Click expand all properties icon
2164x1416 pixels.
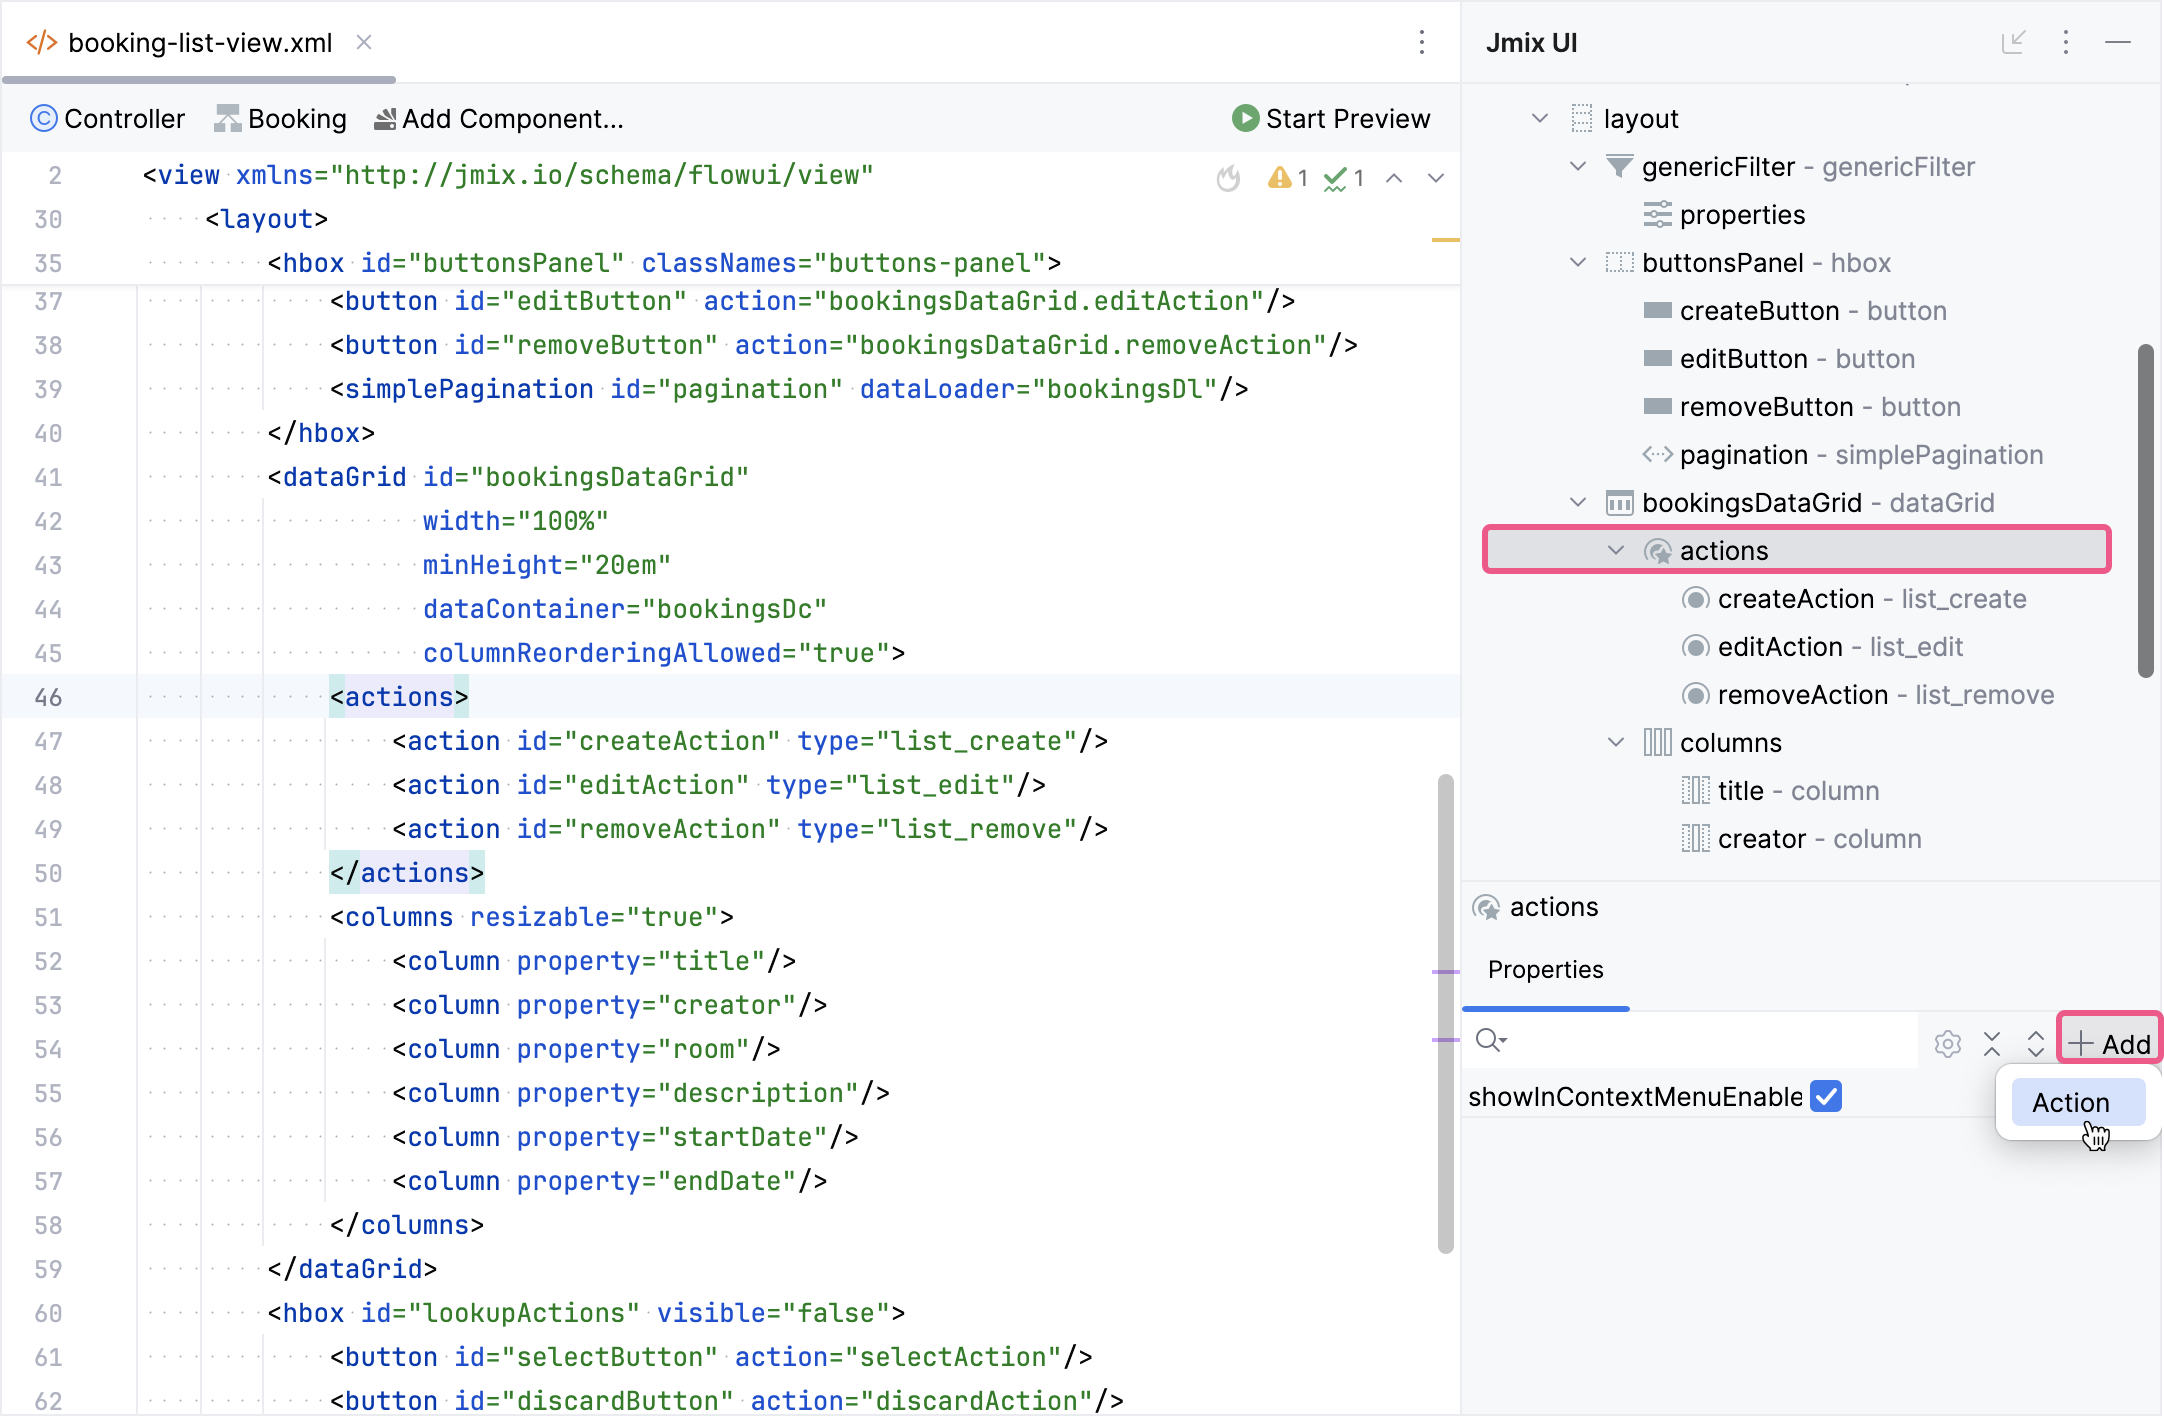coord(2035,1044)
